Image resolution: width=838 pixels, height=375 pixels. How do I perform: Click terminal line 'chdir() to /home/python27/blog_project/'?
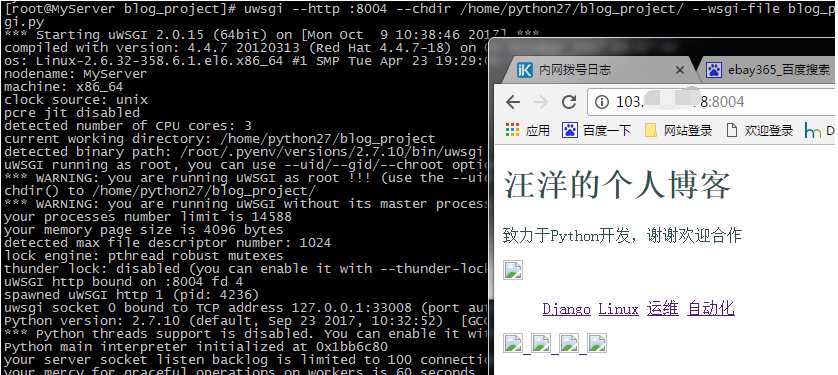click(160, 191)
